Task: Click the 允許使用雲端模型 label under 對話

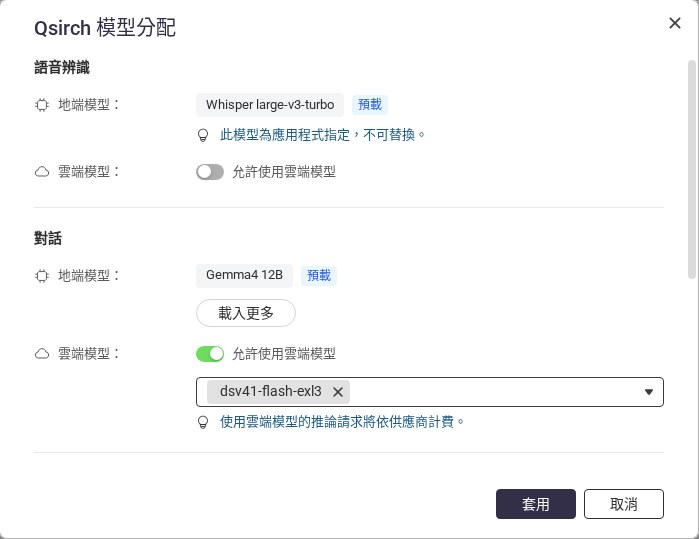Action: pyautogui.click(x=284, y=354)
